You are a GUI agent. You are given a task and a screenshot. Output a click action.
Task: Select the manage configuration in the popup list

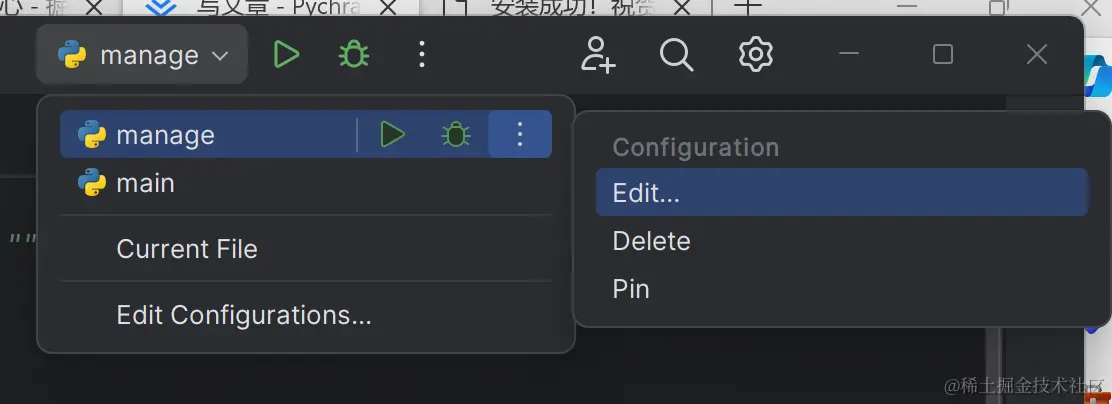(166, 134)
